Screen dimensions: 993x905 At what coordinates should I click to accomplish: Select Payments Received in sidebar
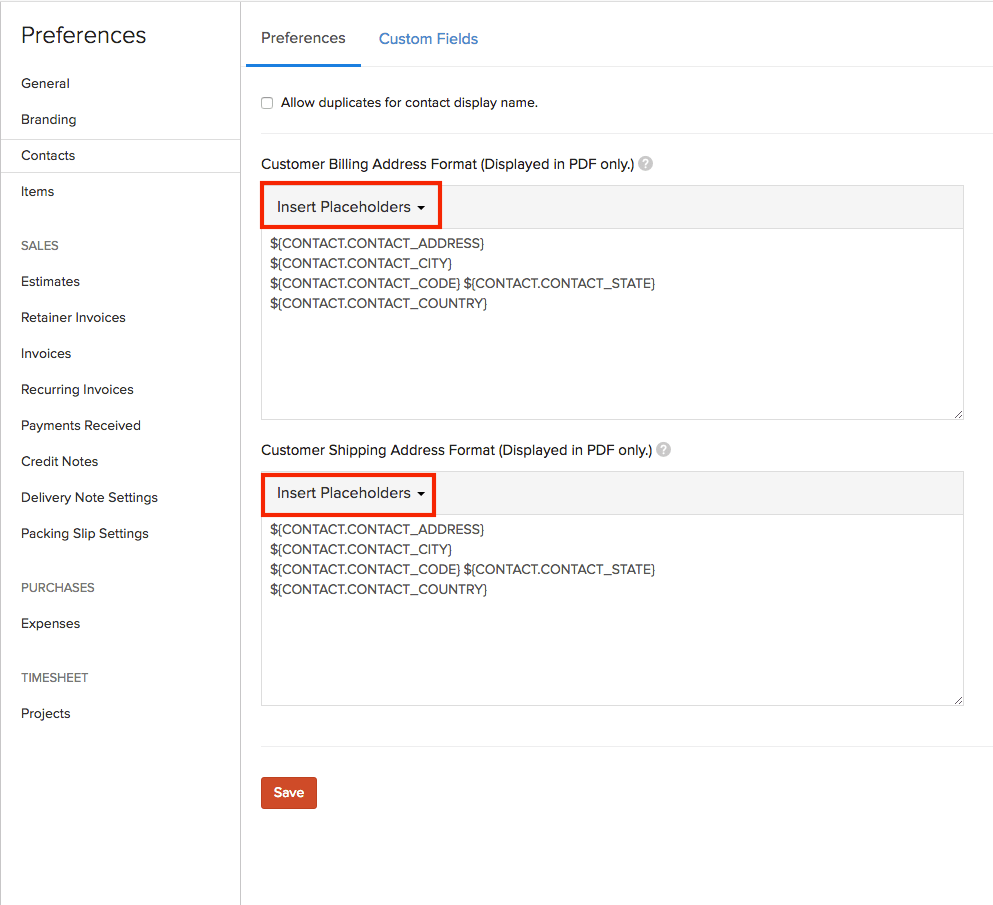click(80, 426)
